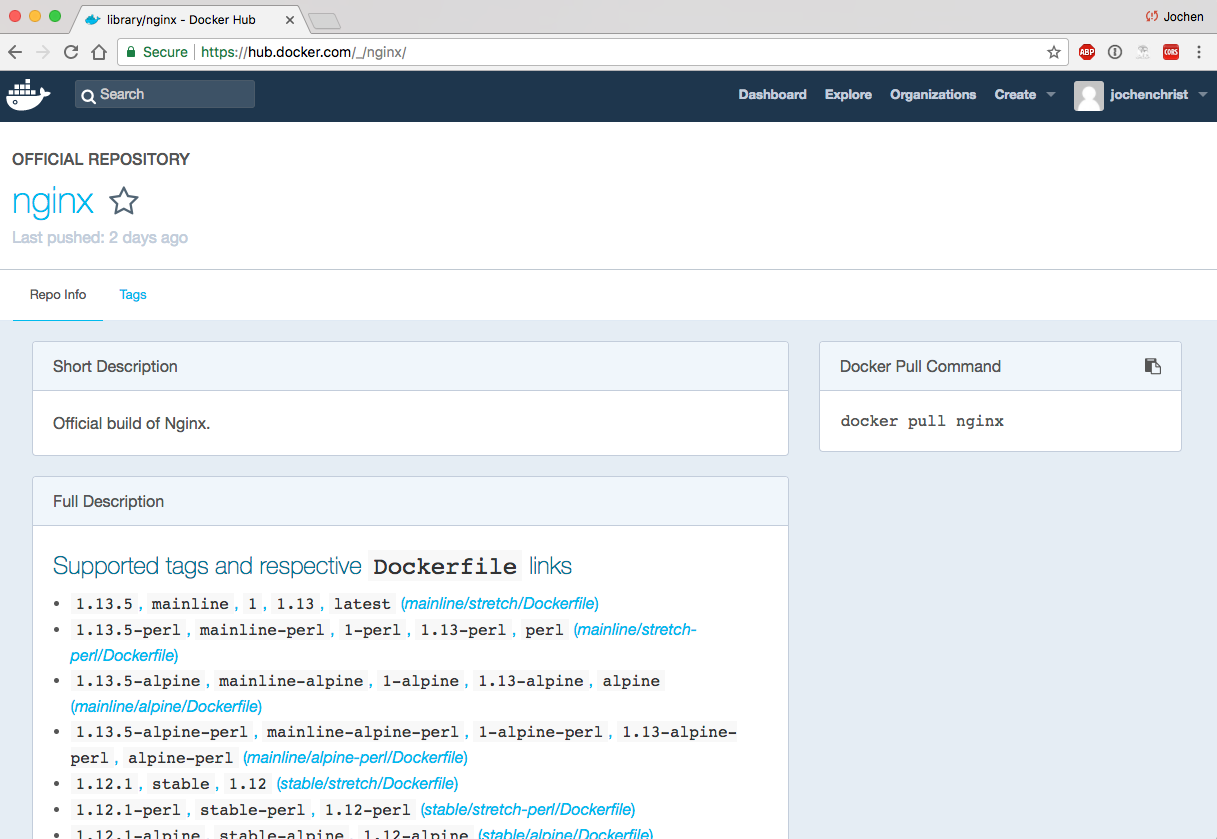The width and height of the screenshot is (1217, 839).
Task: Star the nginx repository
Action: 124,201
